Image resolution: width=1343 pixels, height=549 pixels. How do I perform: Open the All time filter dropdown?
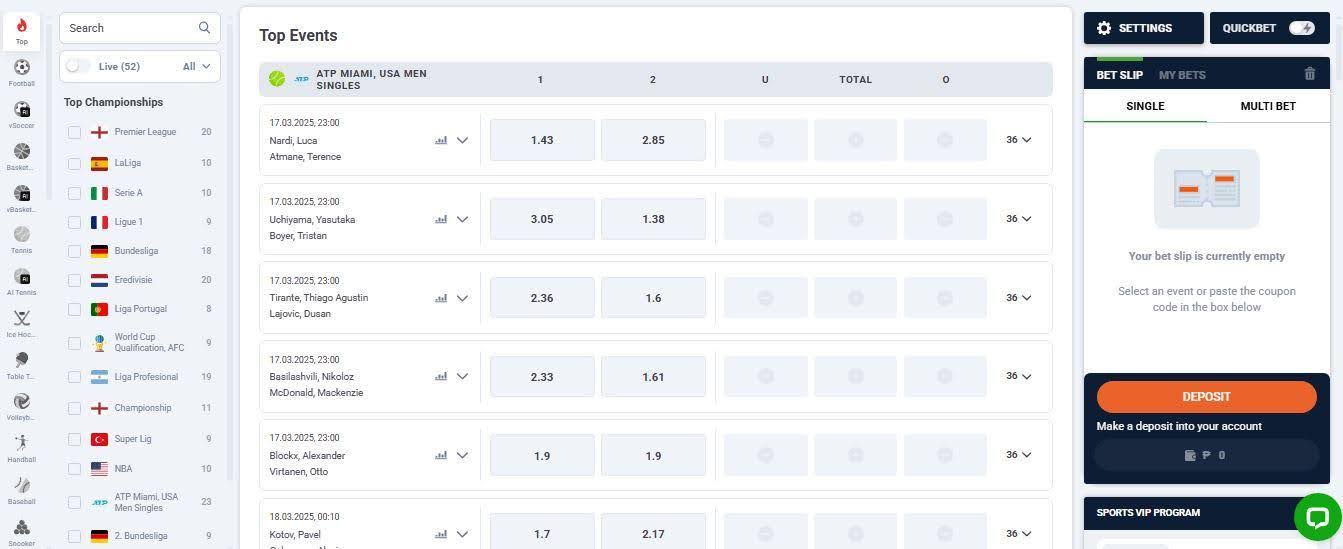[197, 66]
